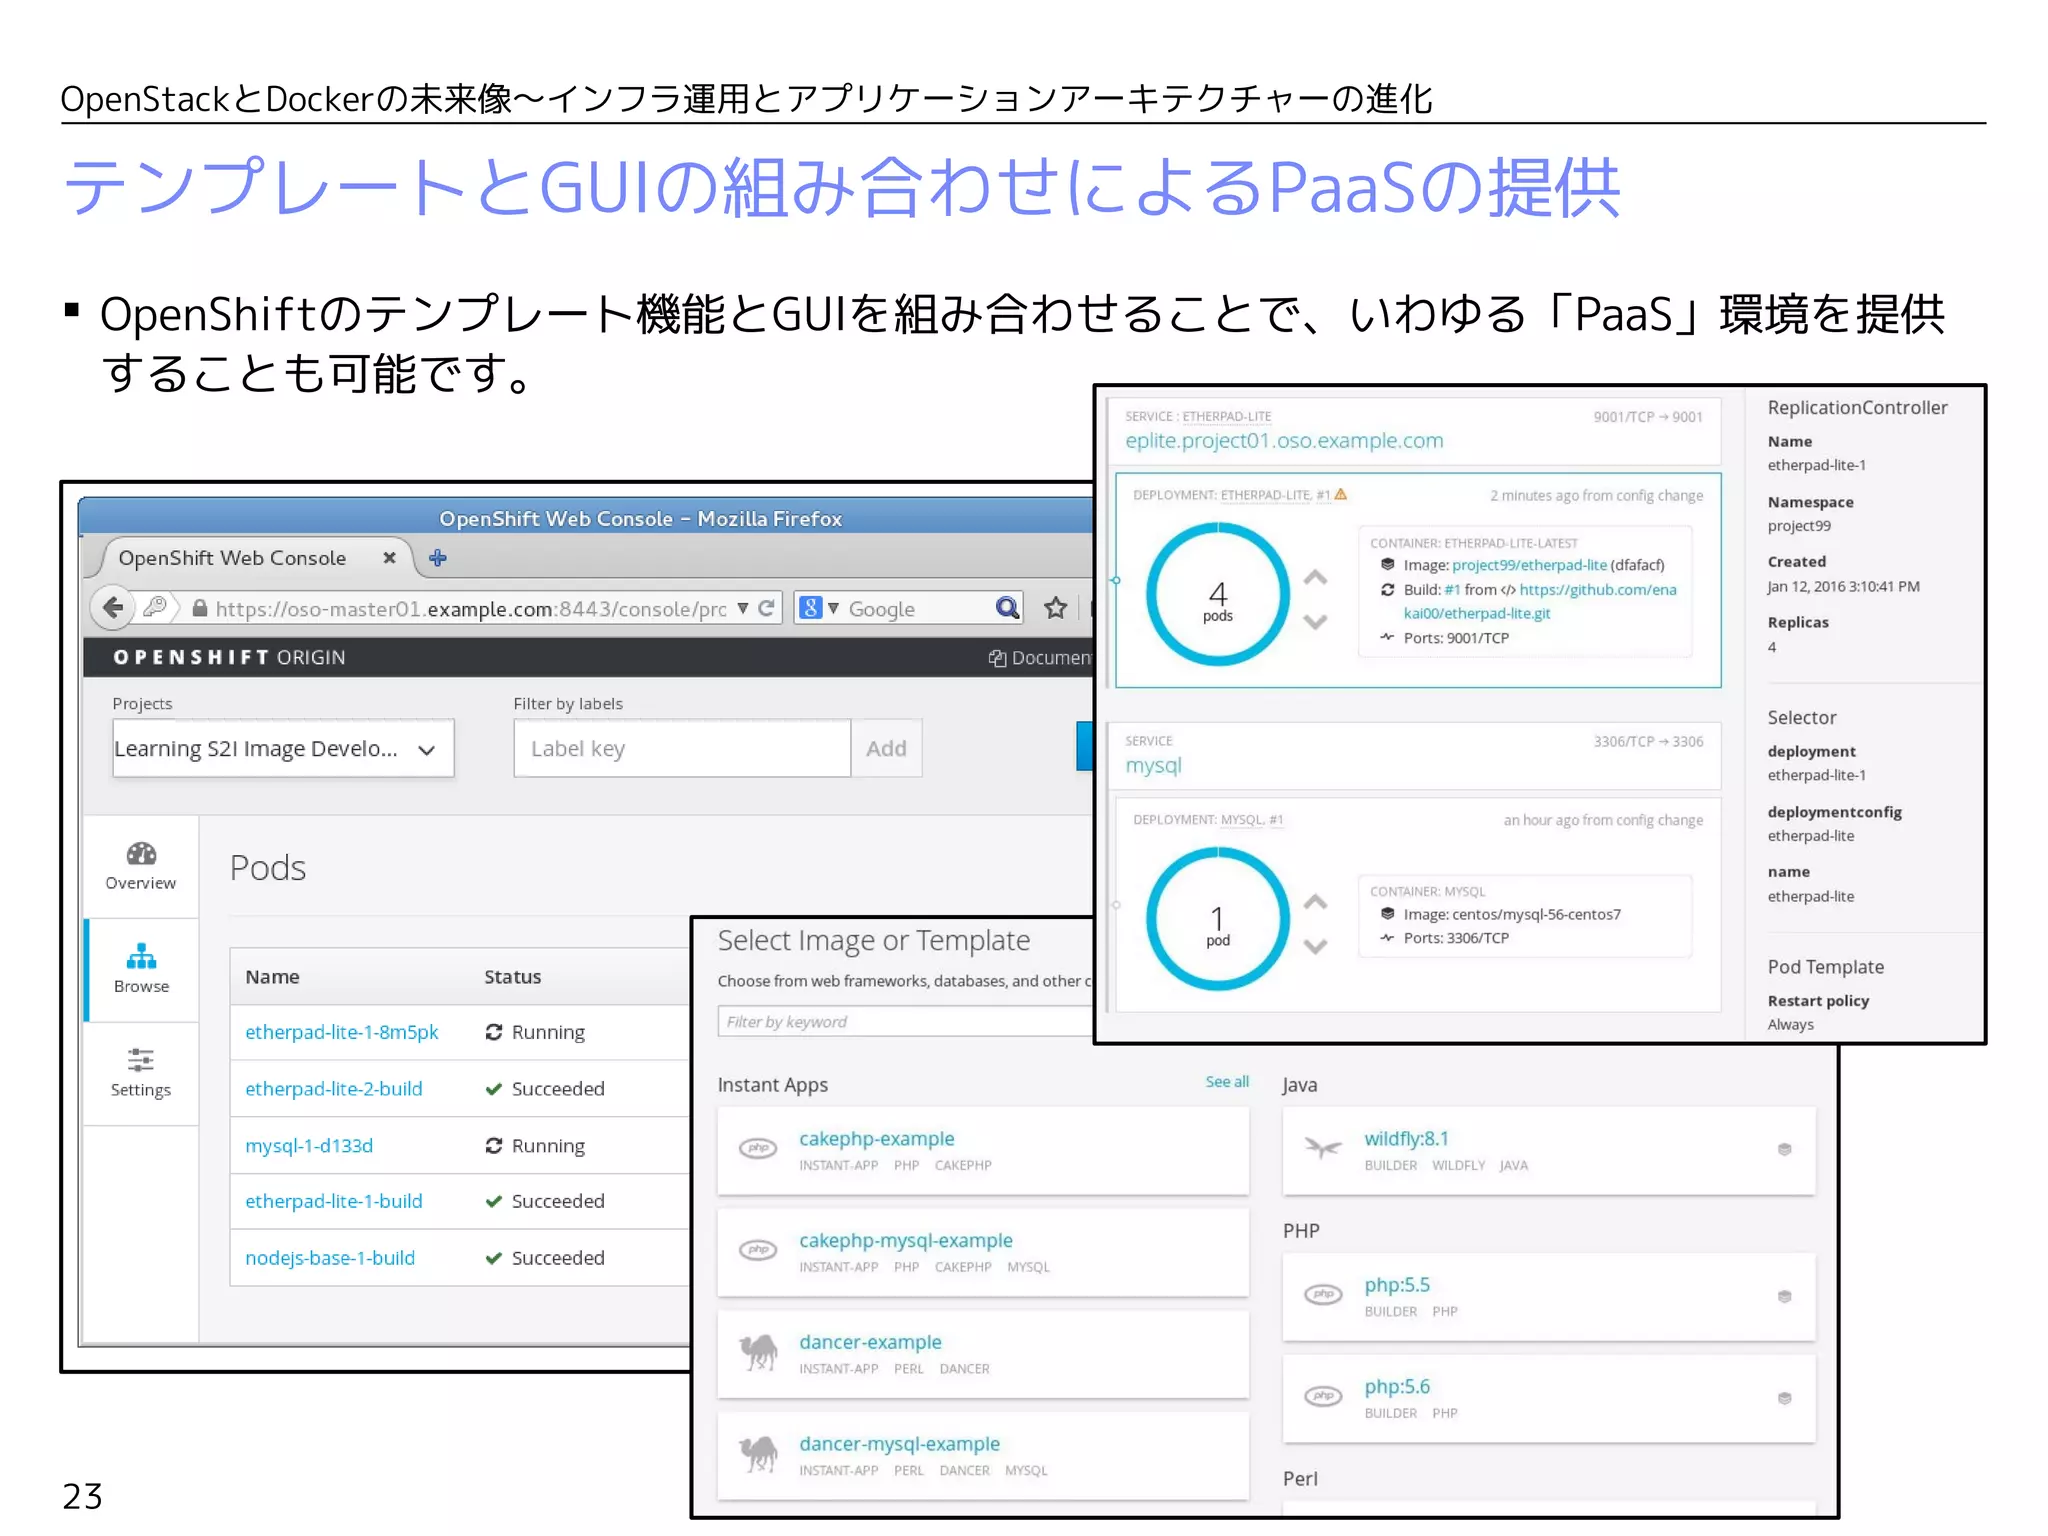Click the bookmark star icon
The image size is (2048, 1536).
pos(1056,608)
